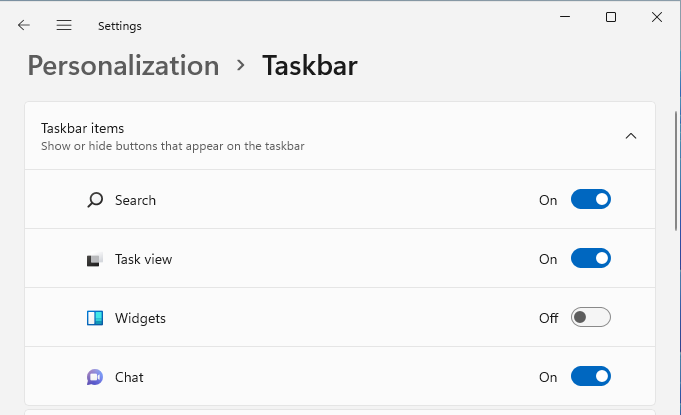
Task: Go to Personalization breadcrumb
Action: 123,66
